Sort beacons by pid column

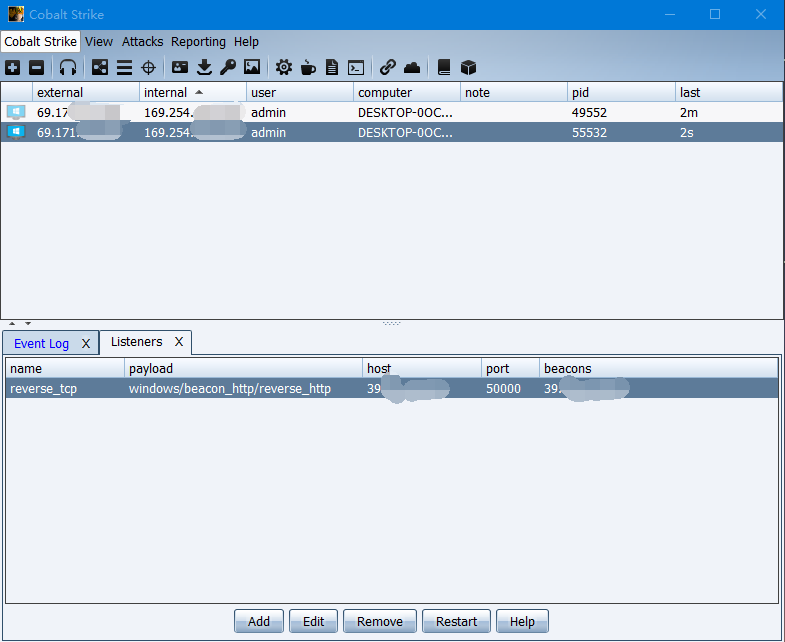tap(621, 92)
